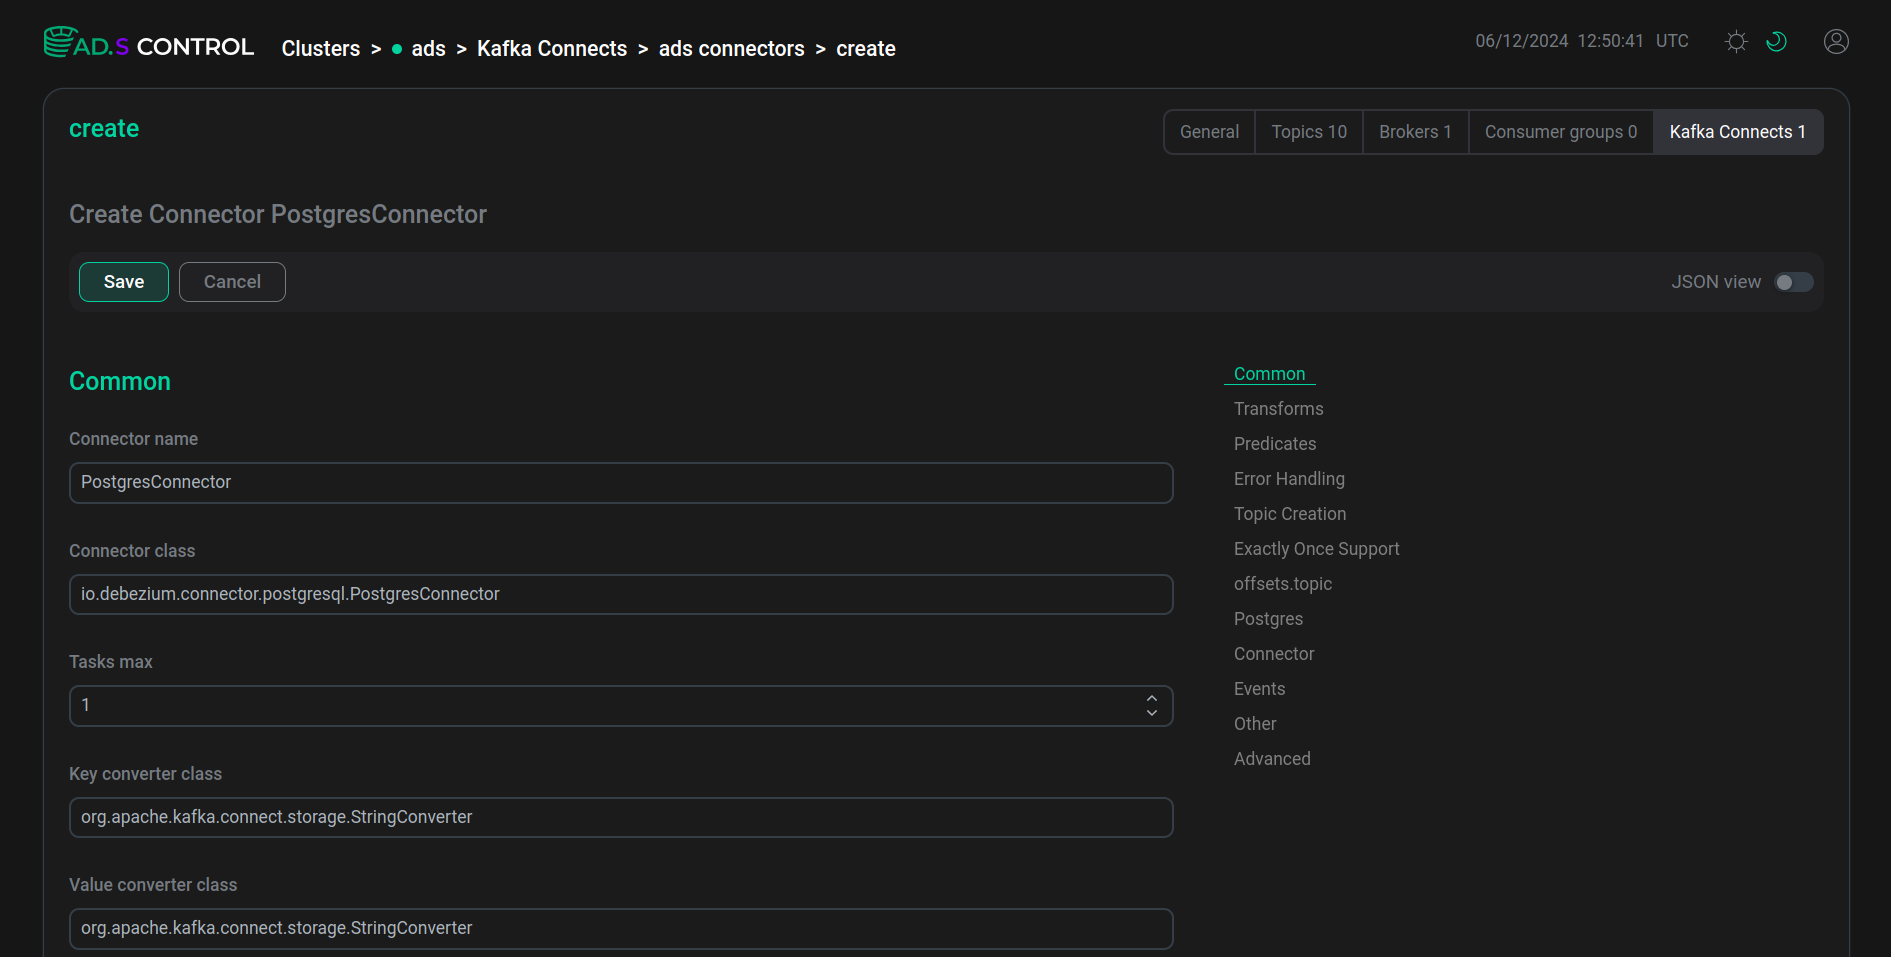Save the connector configuration

click(124, 282)
